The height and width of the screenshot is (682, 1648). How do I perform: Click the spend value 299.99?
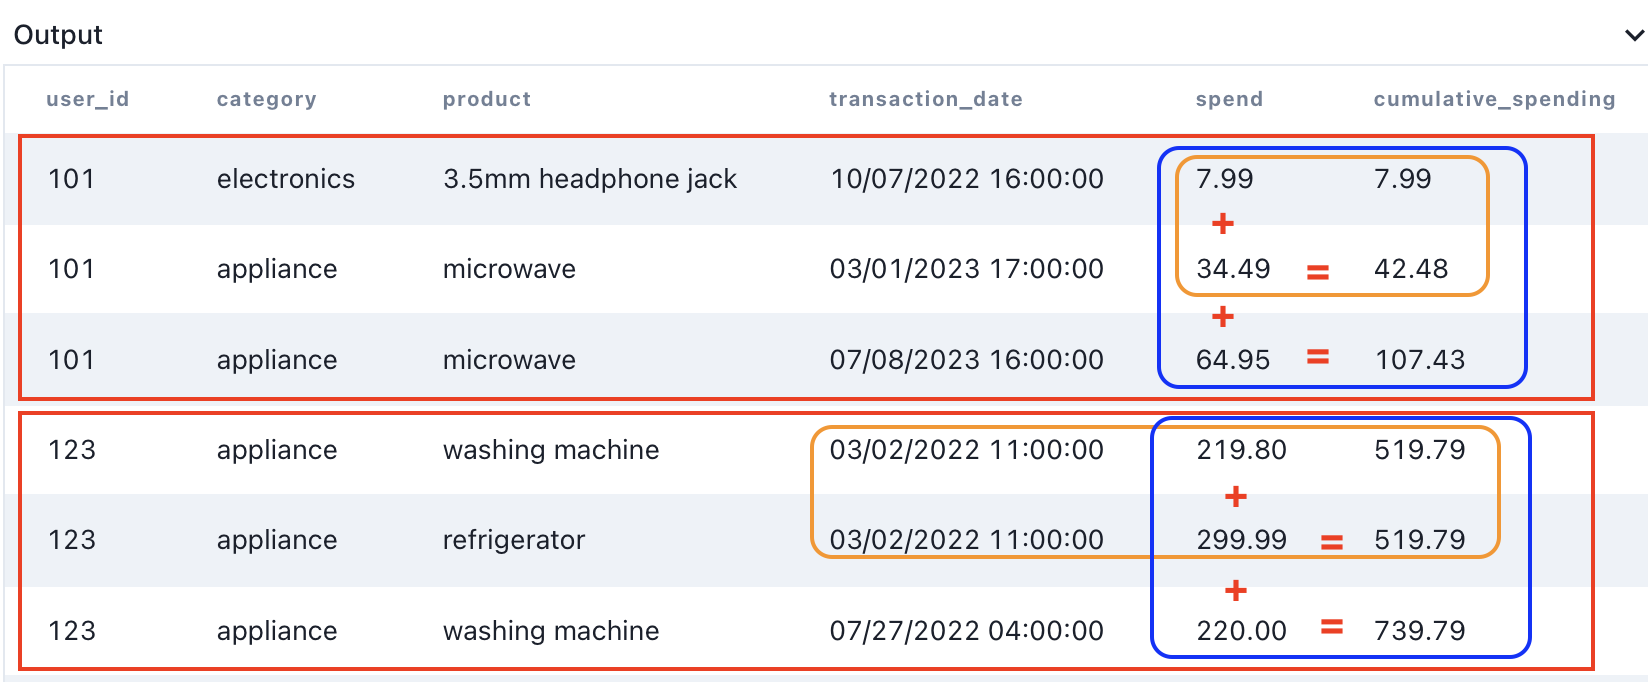(x=1241, y=540)
